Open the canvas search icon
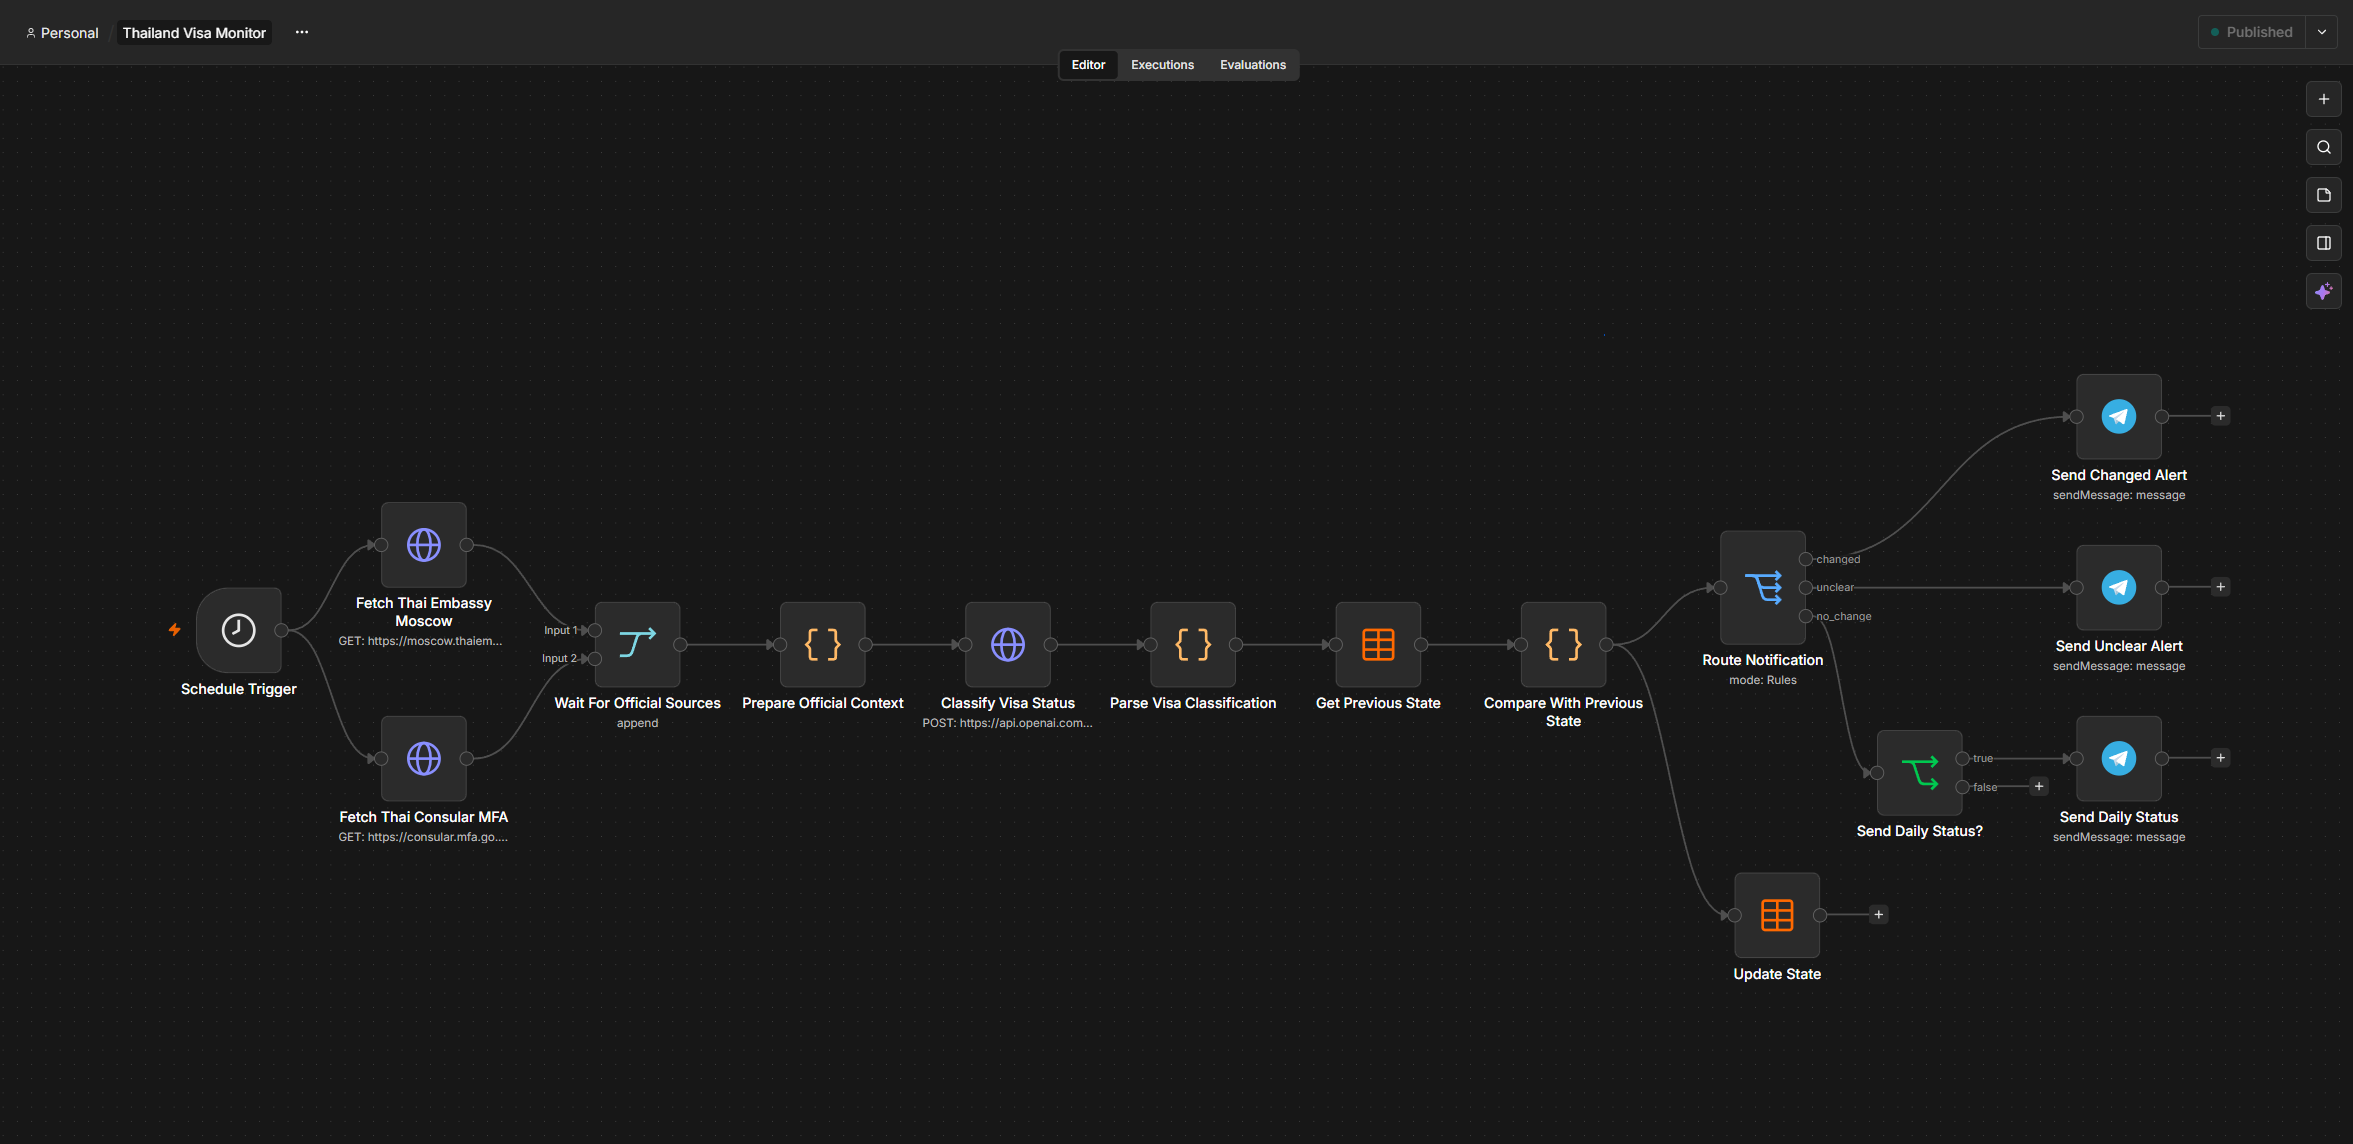The image size is (2353, 1144). pyautogui.click(x=2324, y=147)
